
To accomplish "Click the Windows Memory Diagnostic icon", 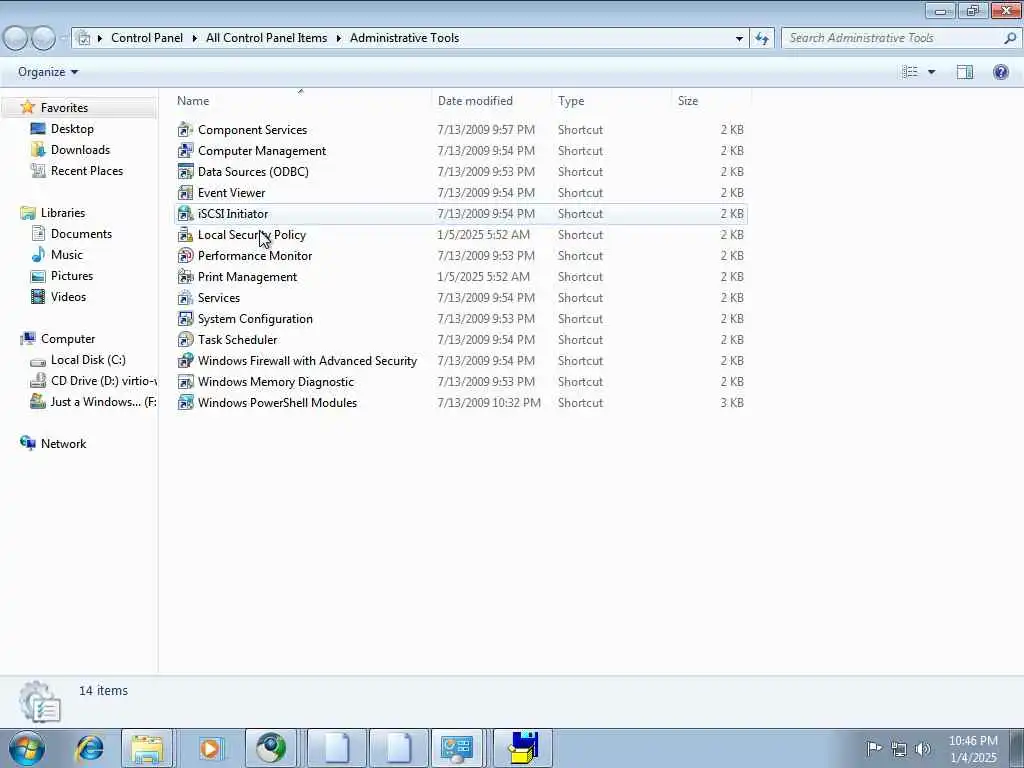I will coord(185,381).
